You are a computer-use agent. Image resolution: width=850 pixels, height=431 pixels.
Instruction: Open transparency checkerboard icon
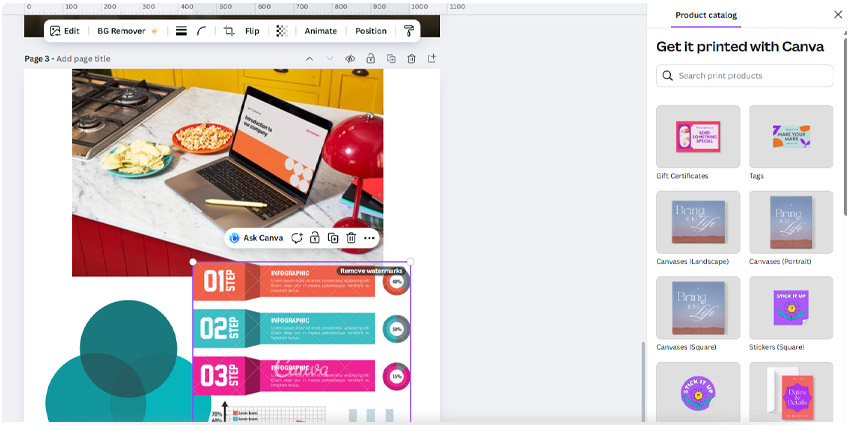click(x=282, y=31)
